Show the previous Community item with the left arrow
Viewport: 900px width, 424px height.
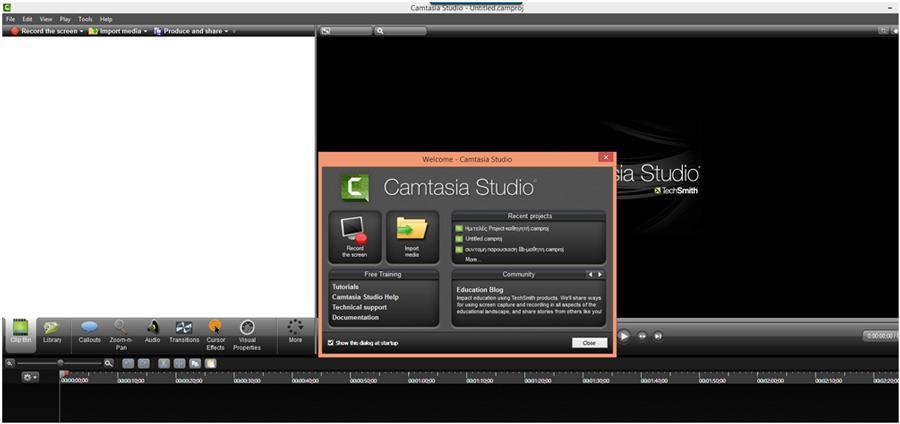pos(590,275)
